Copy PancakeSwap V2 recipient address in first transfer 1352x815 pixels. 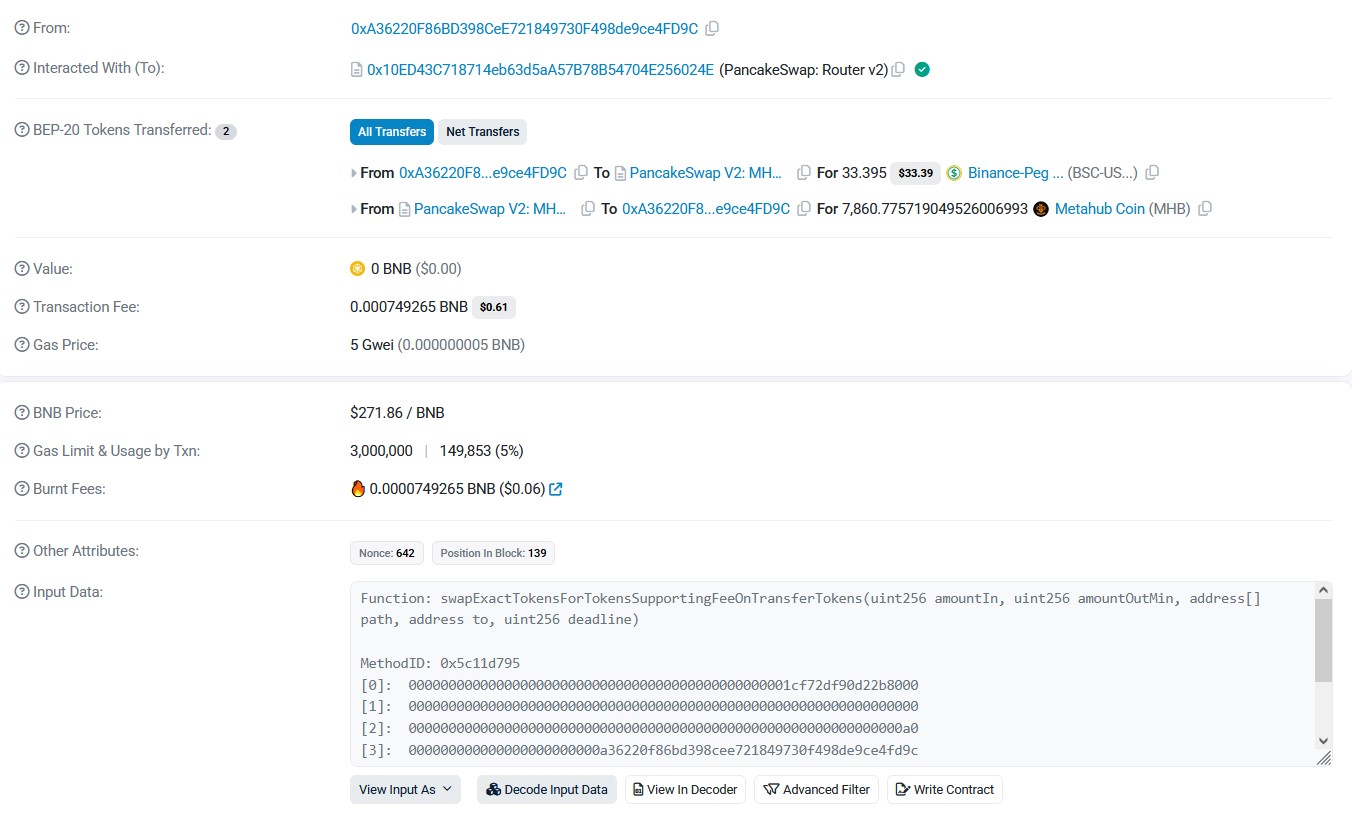pos(804,173)
